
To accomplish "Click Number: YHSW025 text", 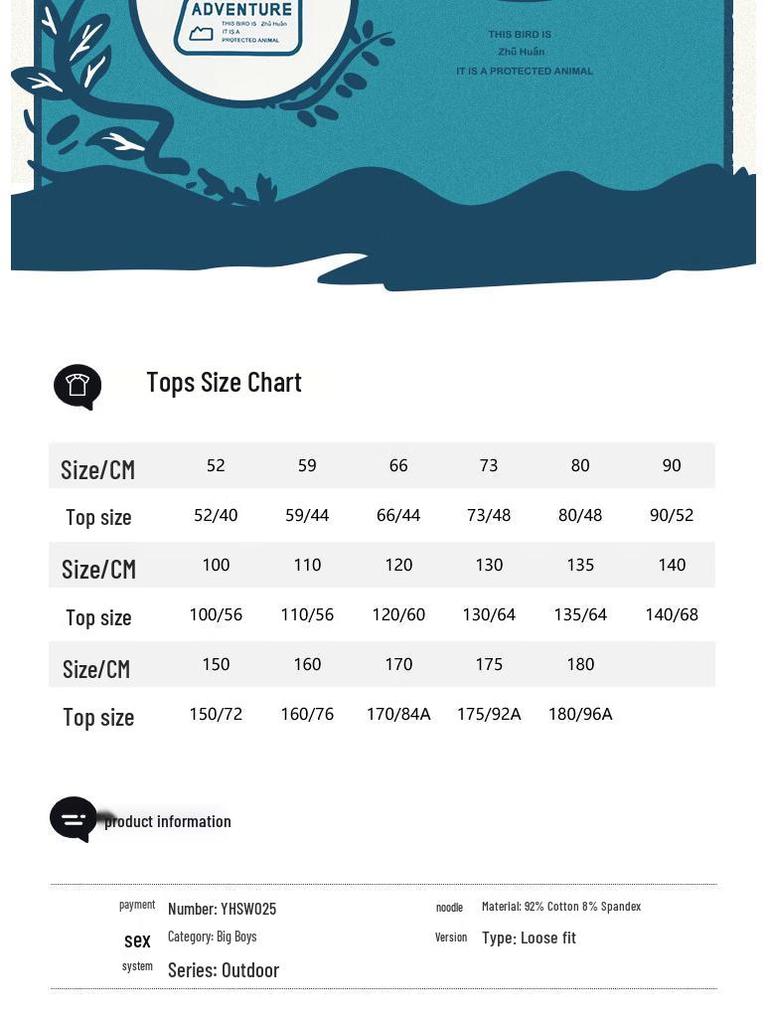I will point(222,909).
